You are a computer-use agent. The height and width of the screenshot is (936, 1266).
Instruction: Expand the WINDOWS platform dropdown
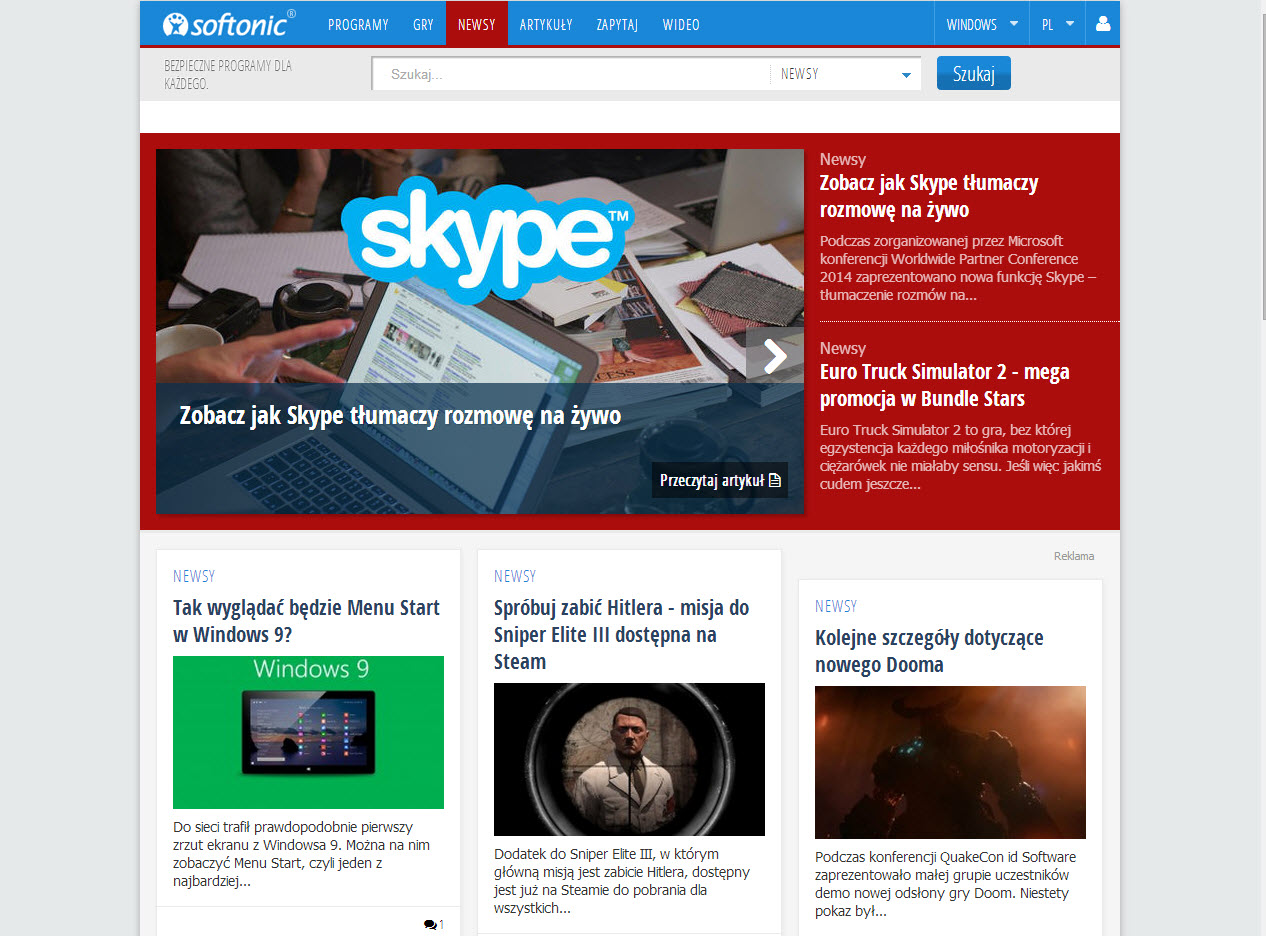point(982,24)
